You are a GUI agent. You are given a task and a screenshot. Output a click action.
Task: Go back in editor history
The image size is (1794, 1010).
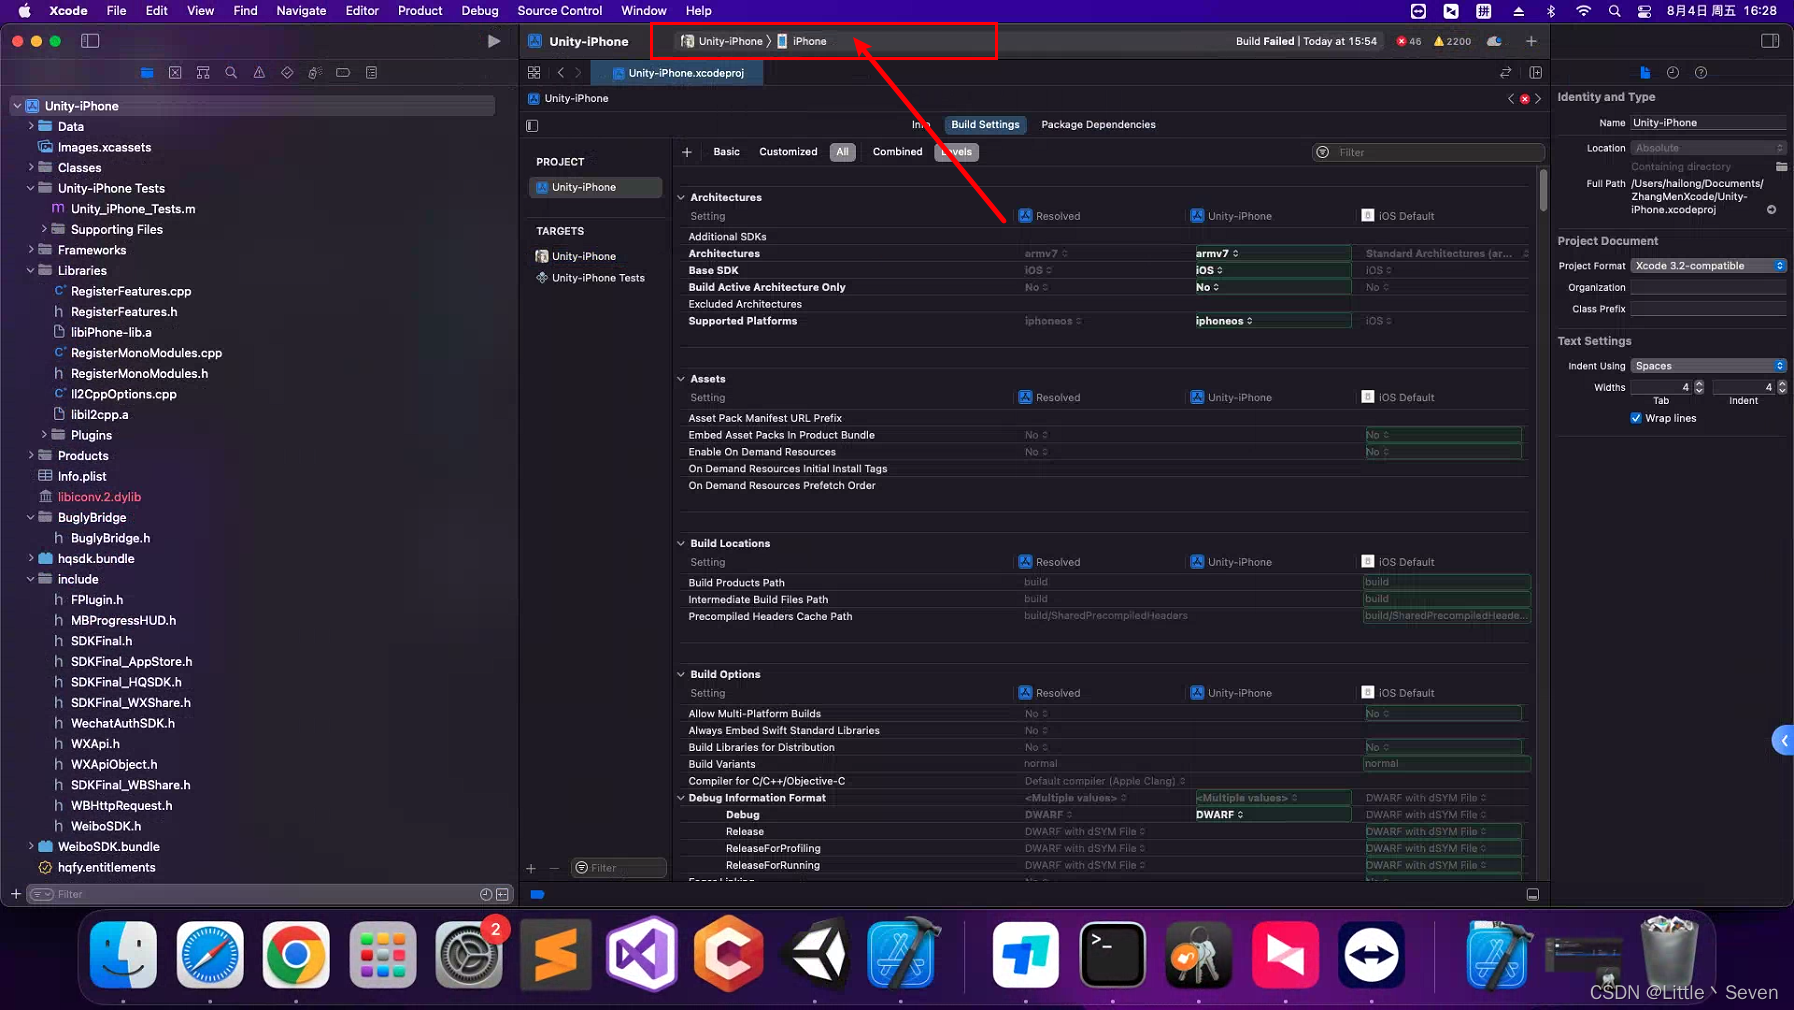(x=561, y=73)
